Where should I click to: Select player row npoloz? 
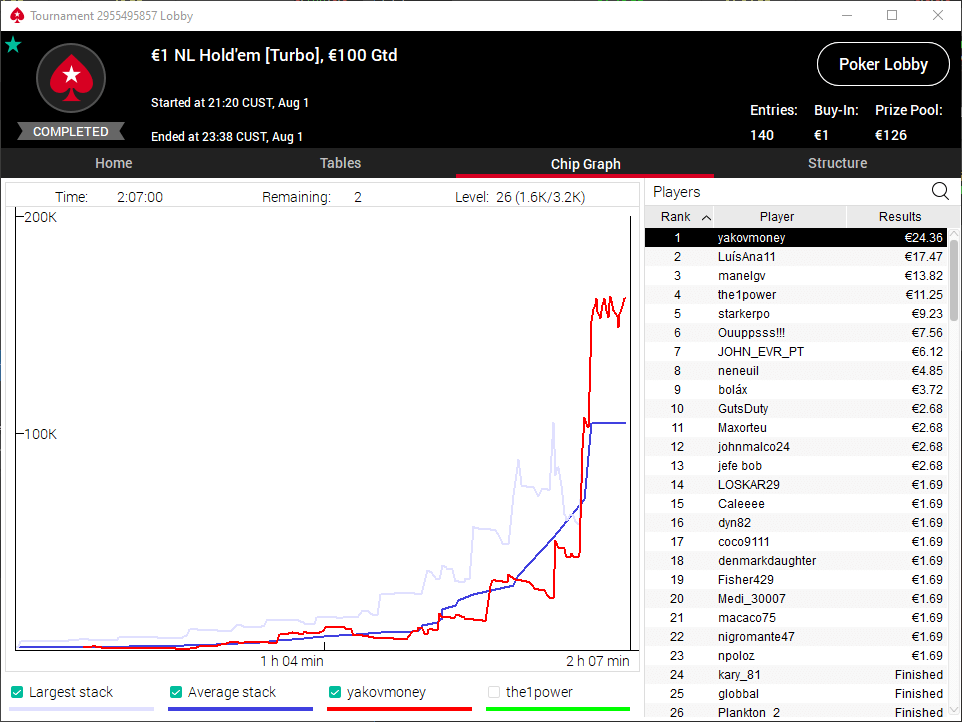796,656
